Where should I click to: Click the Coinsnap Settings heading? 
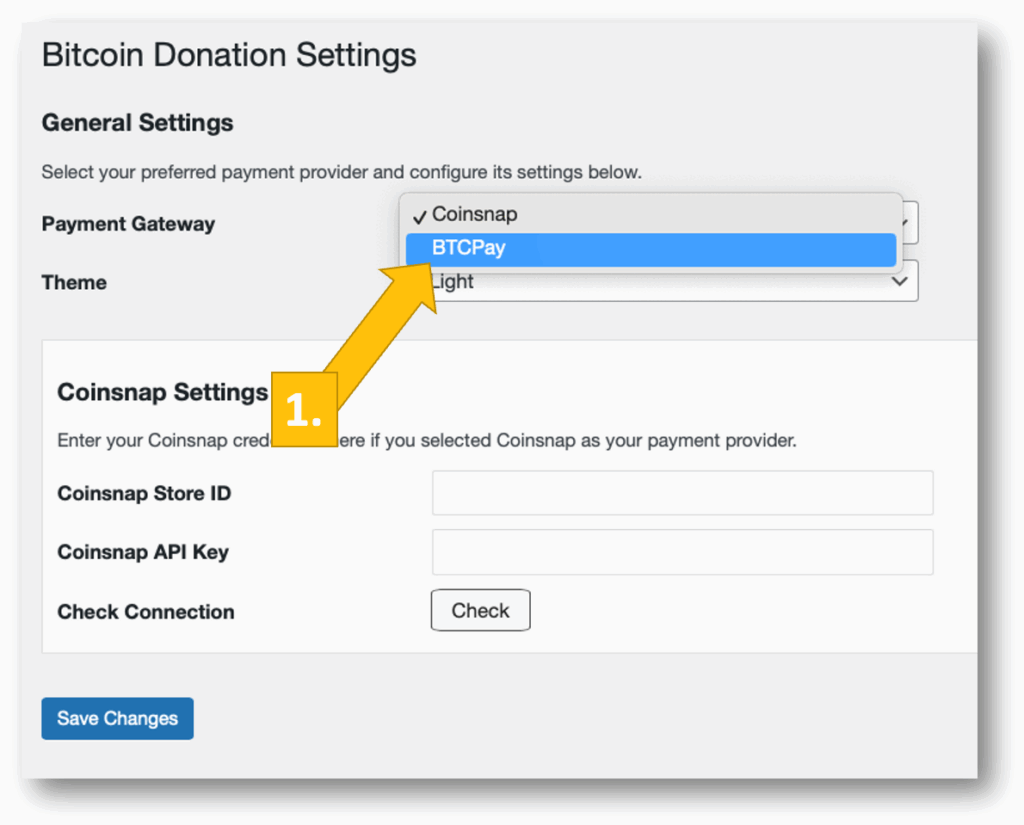(x=162, y=392)
